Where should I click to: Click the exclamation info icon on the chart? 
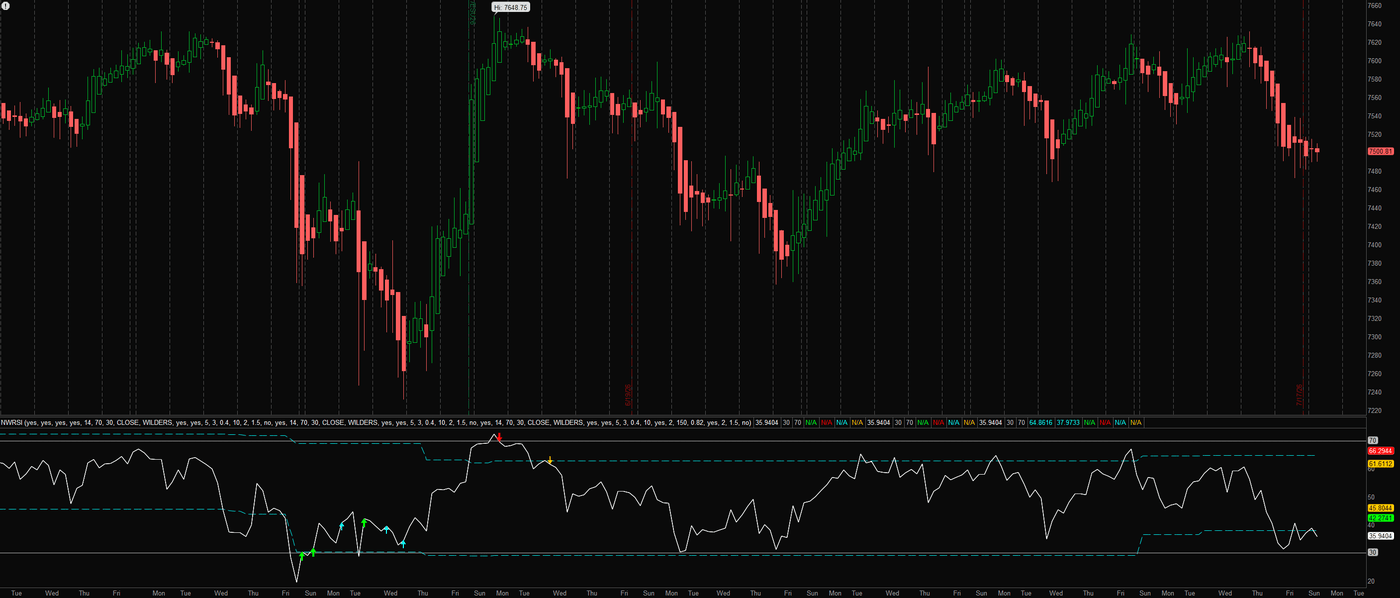pos(5,6)
